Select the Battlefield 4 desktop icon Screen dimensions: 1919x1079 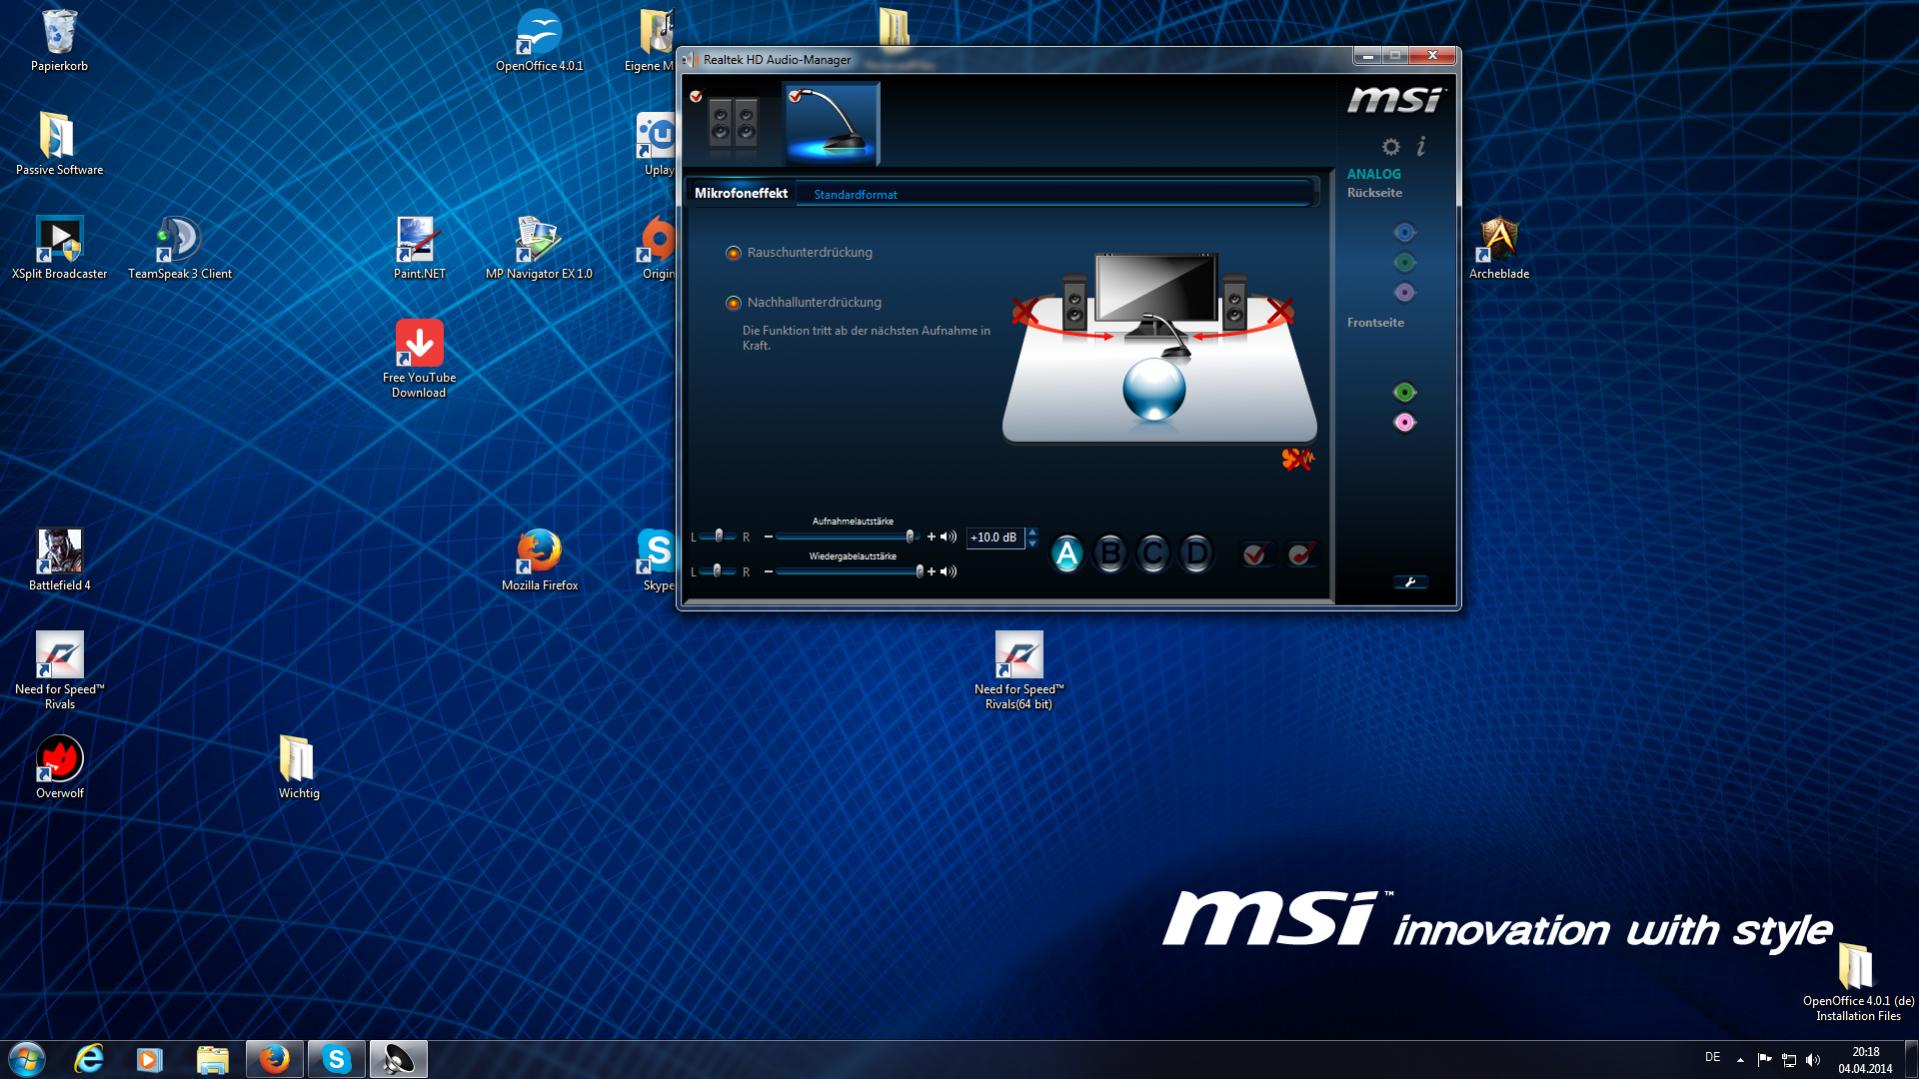pyautogui.click(x=59, y=560)
